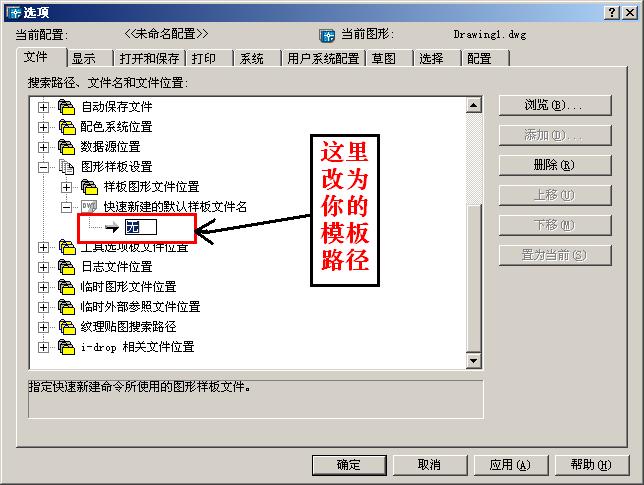Image resolution: width=644 pixels, height=485 pixels.
Task: Switch to the 用户系统配置 tab
Action: coord(323,58)
